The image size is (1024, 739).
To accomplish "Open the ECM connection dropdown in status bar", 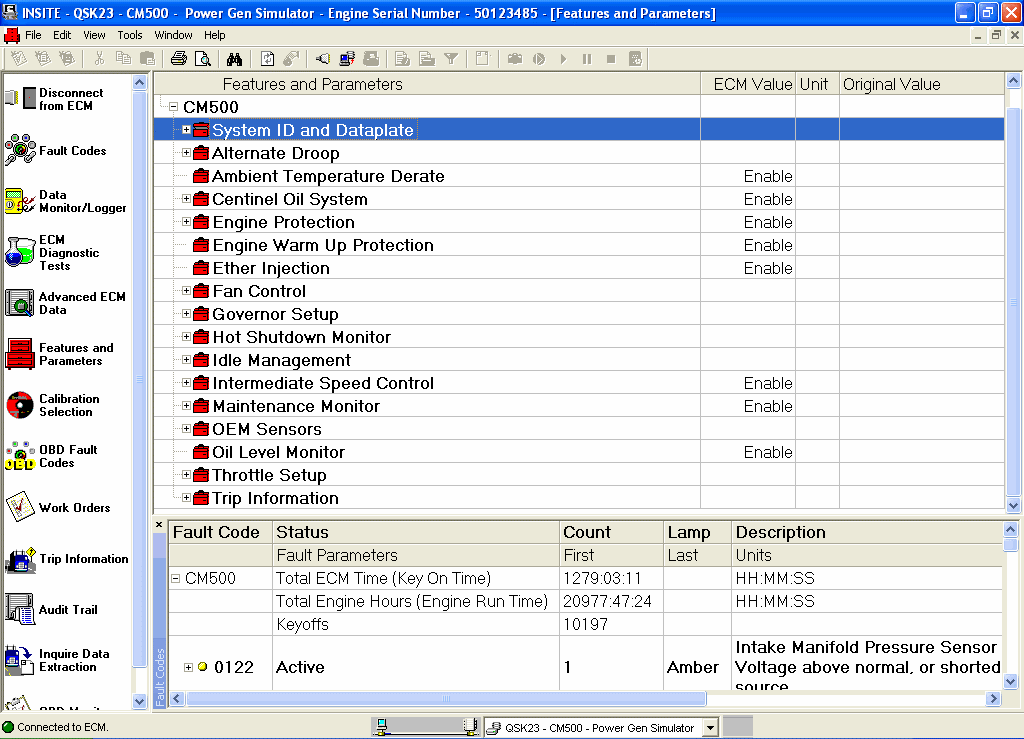I will pos(710,727).
